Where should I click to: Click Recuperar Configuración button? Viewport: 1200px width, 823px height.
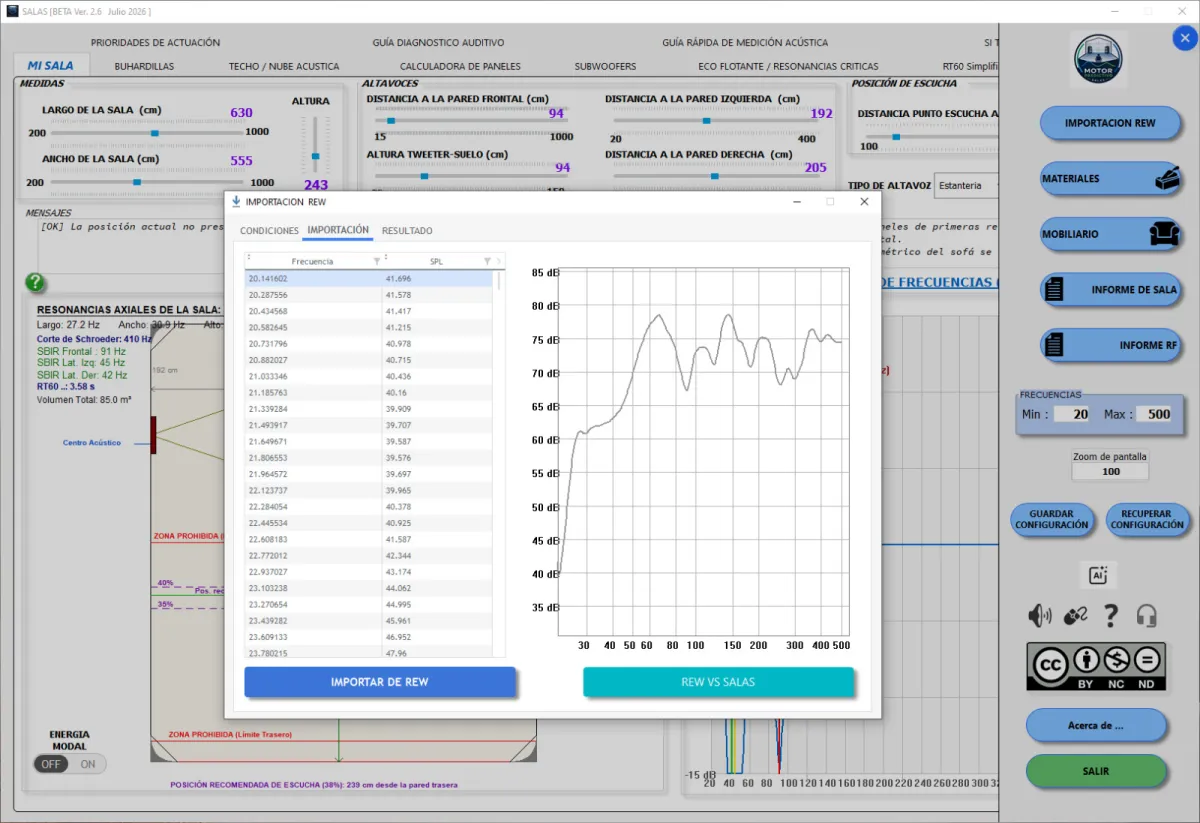tap(1146, 519)
